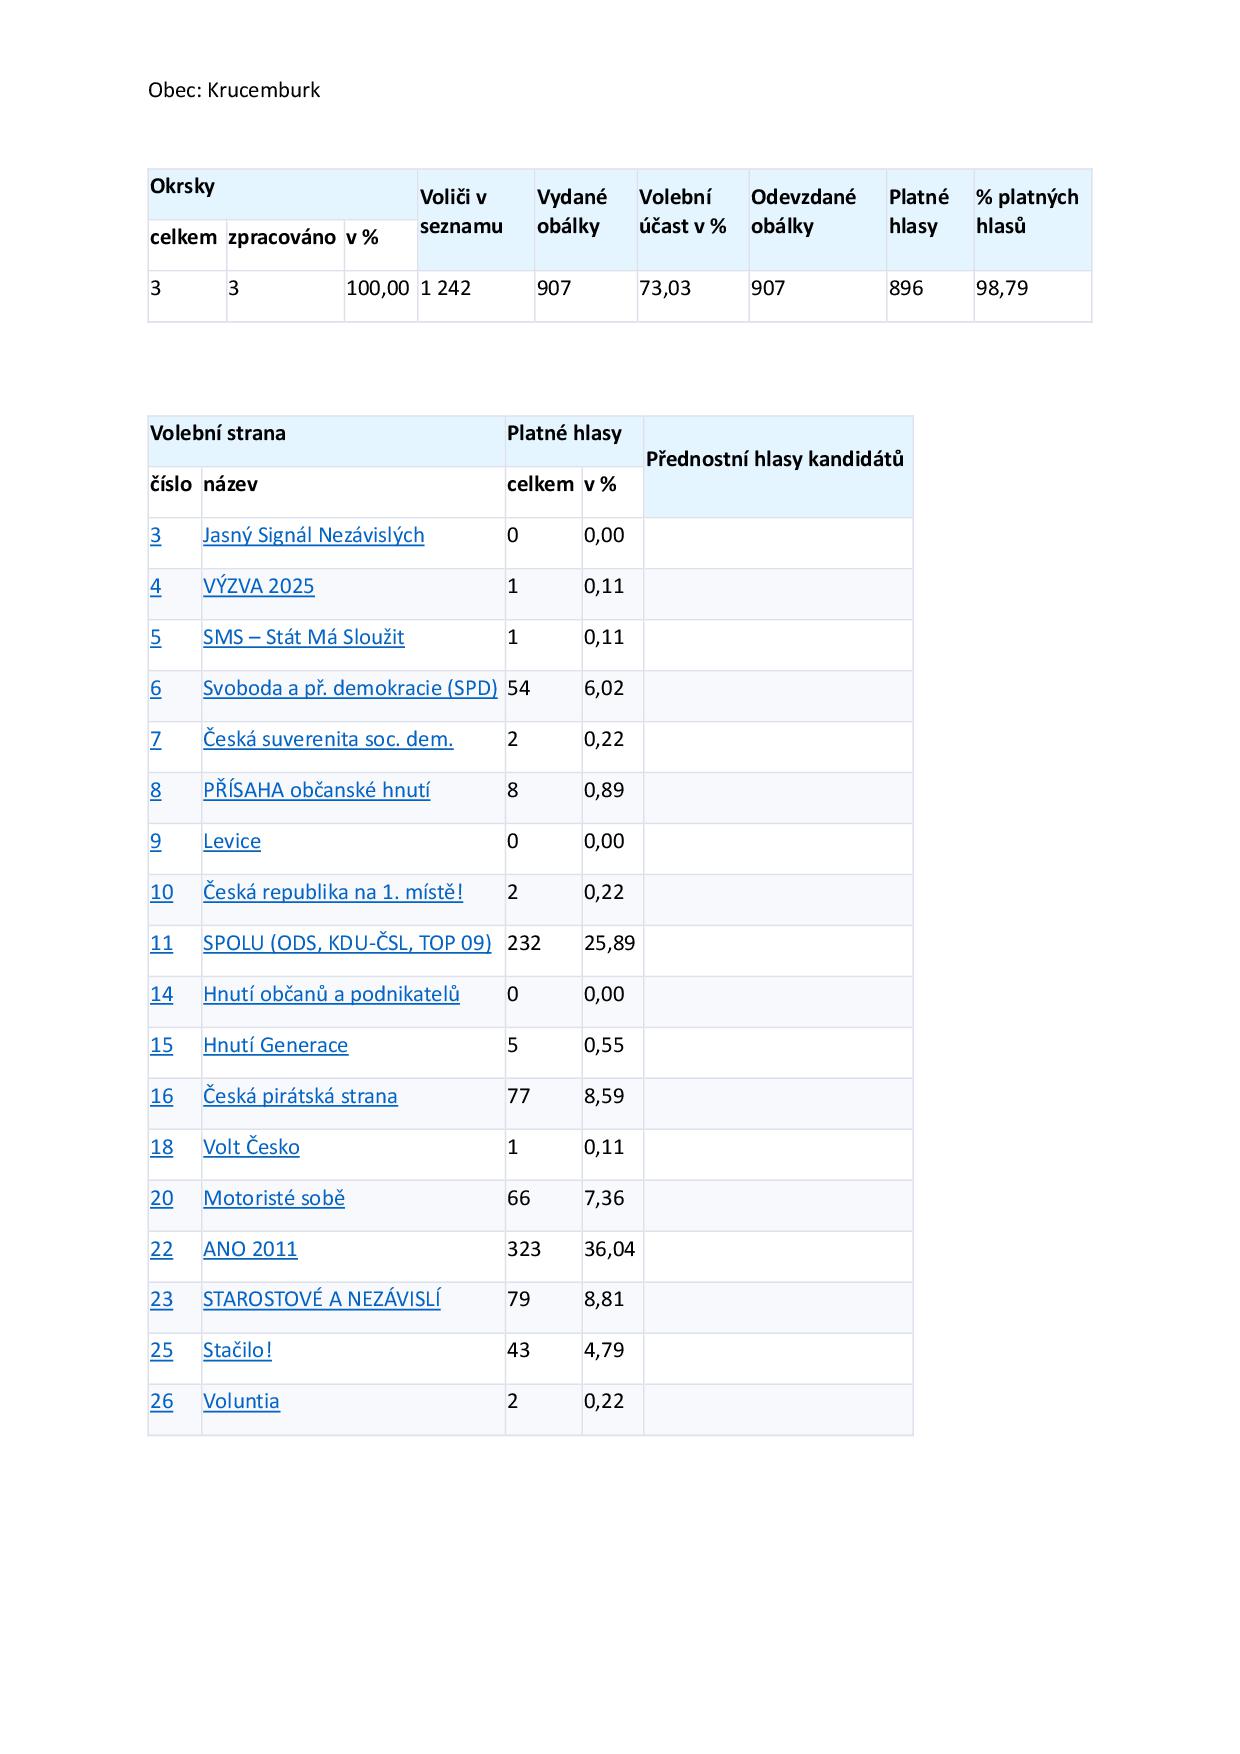Viewport: 1240px width, 1754px height.
Task: Open the Levice party link
Action: [x=231, y=841]
